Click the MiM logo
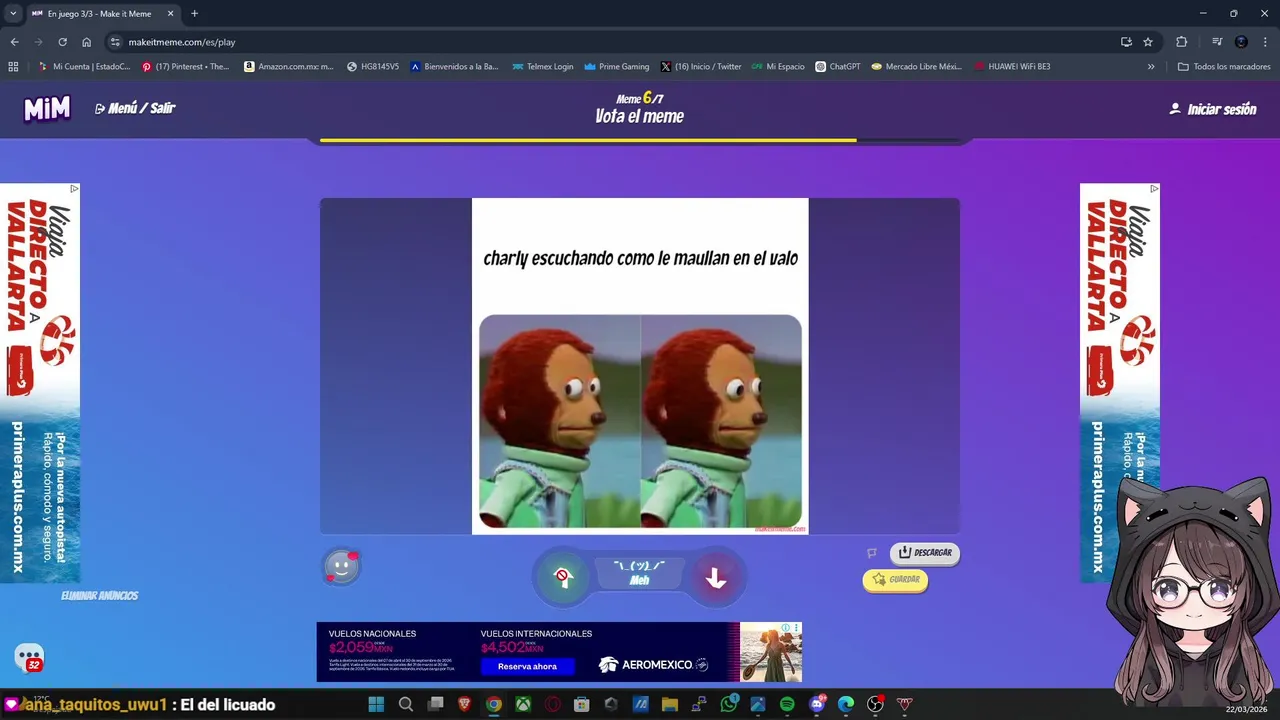Screen dimensions: 1280x720 tap(47, 108)
